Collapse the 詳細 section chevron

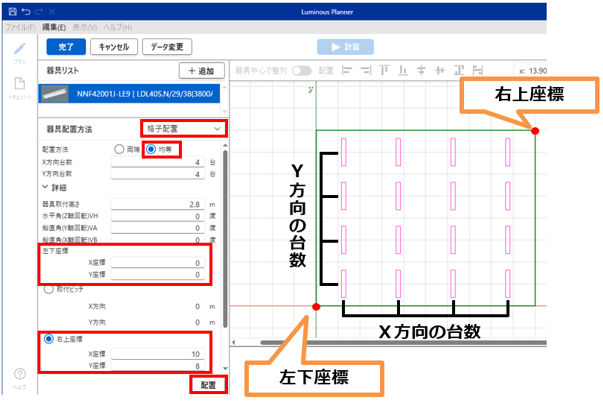(44, 186)
